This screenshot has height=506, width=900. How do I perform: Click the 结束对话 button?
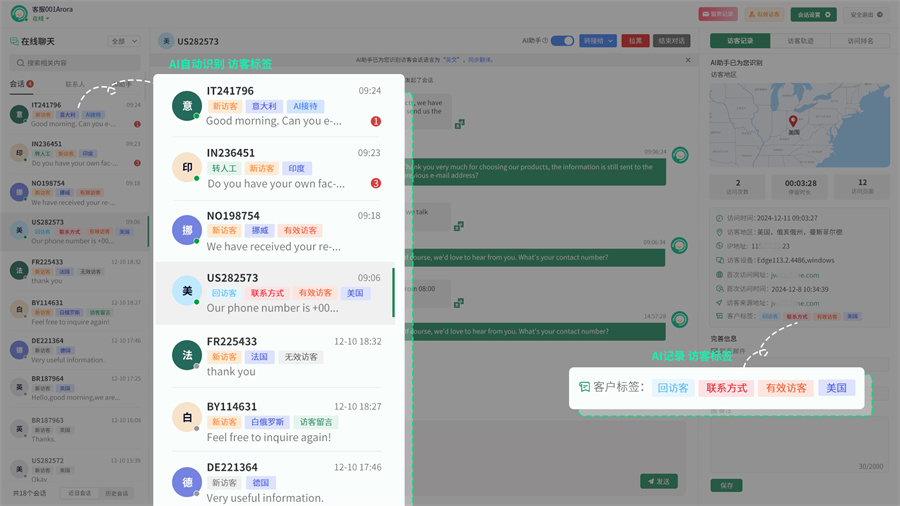672,41
